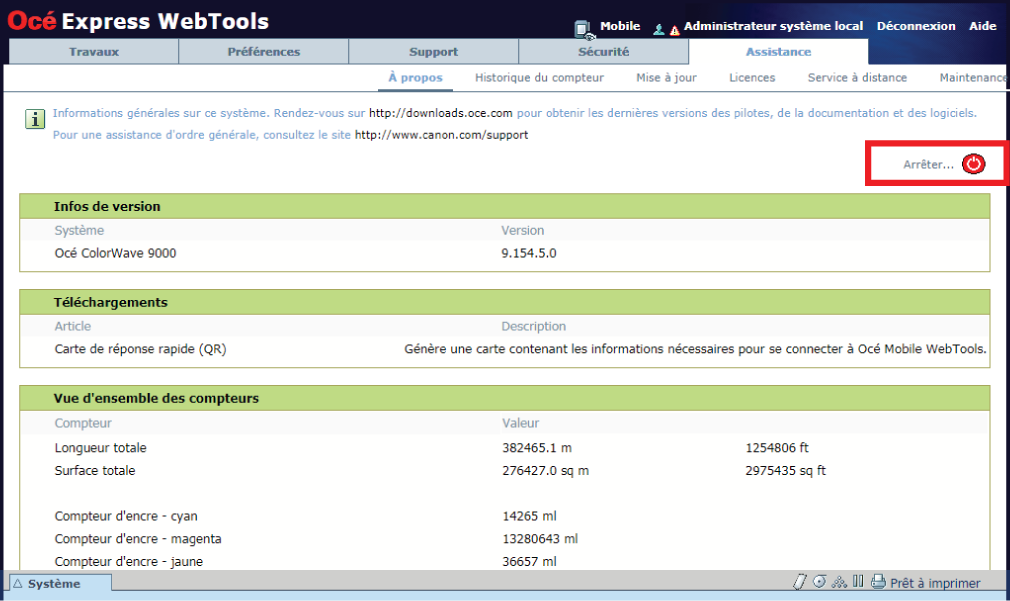Viewport: 1010px width, 601px height.
Task: Open the Mise à jour sub-tab
Action: pyautogui.click(x=666, y=77)
